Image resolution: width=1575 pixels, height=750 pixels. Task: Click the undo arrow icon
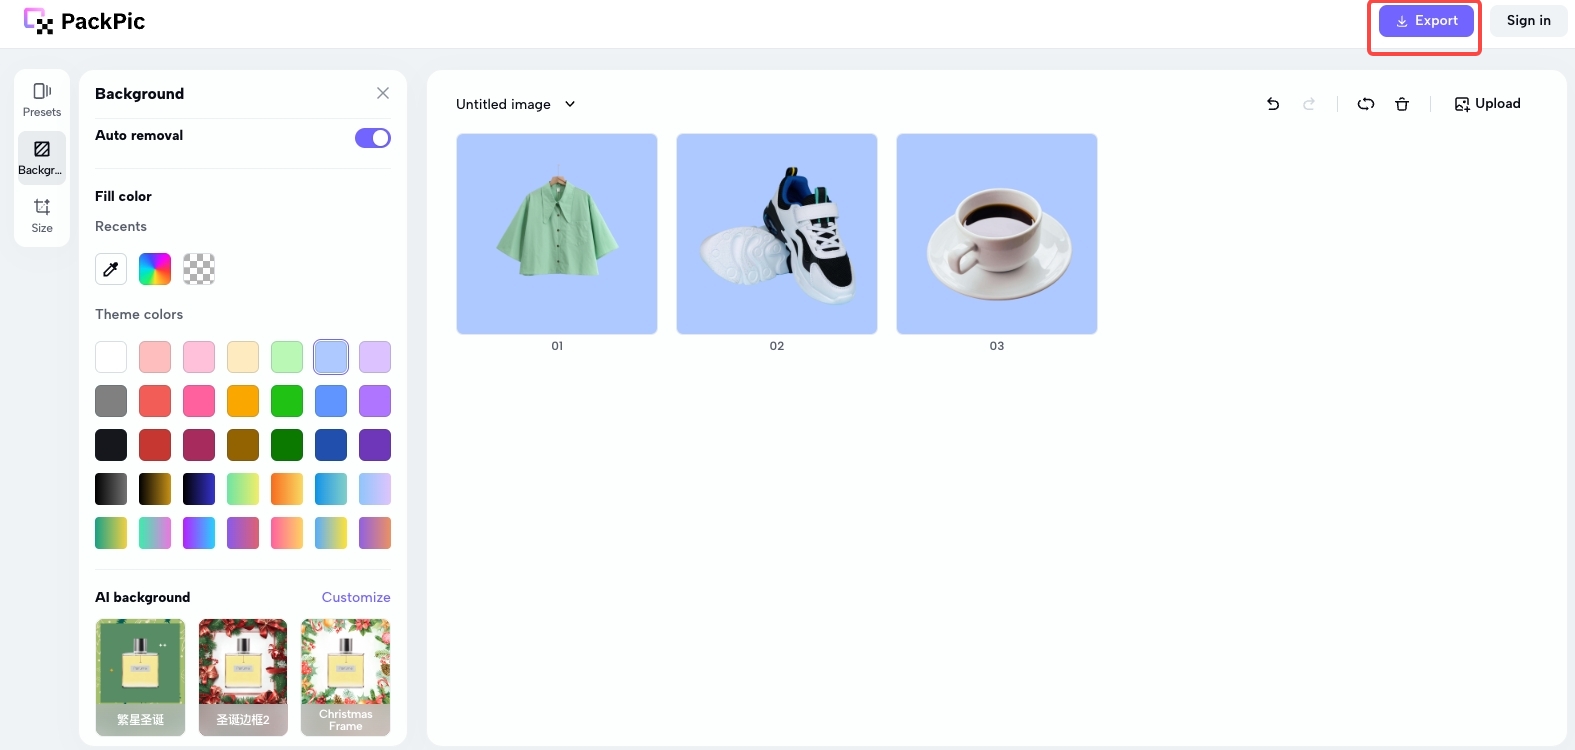coord(1273,104)
